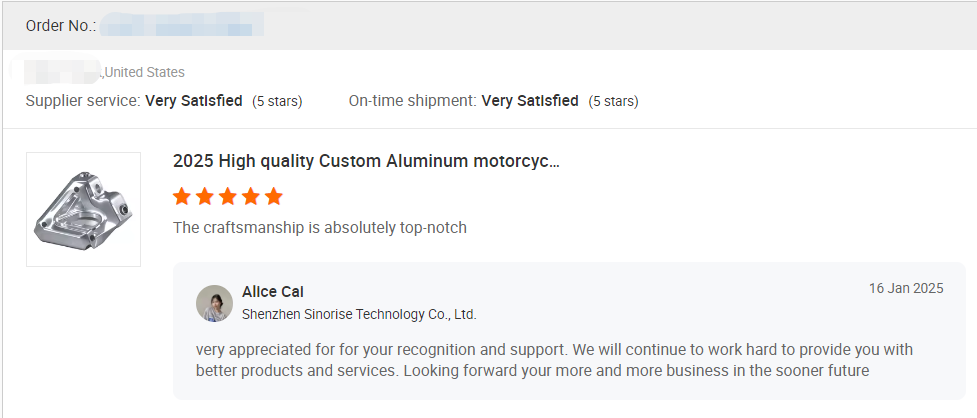The height and width of the screenshot is (418, 977).
Task: Click the 5 stars text beside On-time shipment
Action: click(613, 101)
